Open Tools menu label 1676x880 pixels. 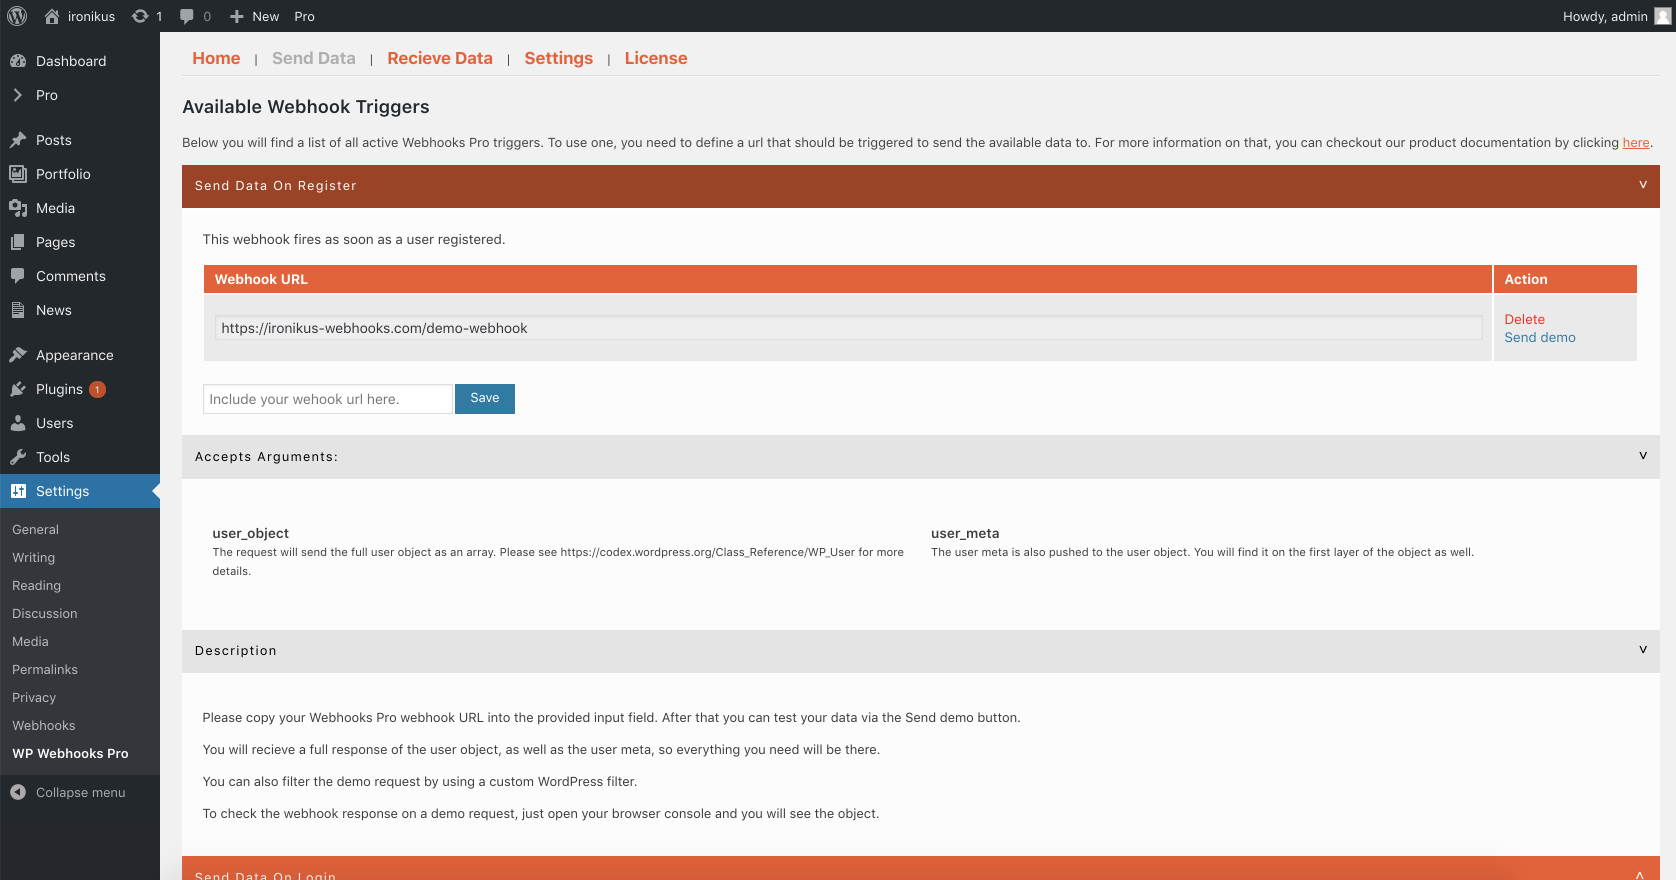pyautogui.click(x=53, y=457)
